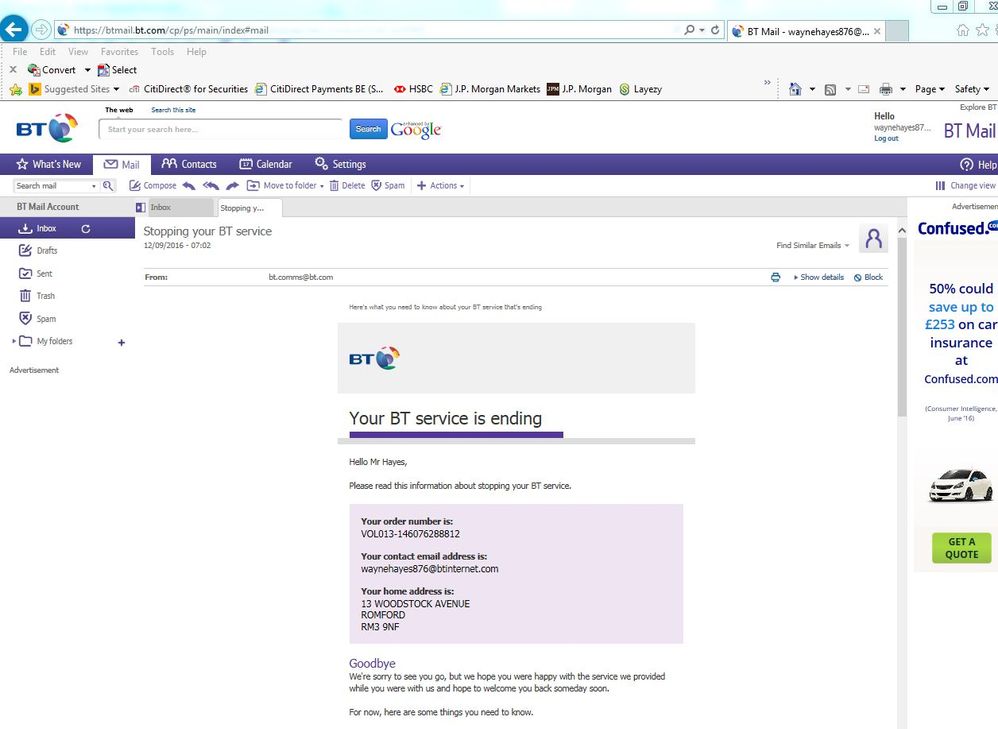Image resolution: width=998 pixels, height=729 pixels.
Task: Open the Find Similar Emails dropdown
Action: point(813,245)
